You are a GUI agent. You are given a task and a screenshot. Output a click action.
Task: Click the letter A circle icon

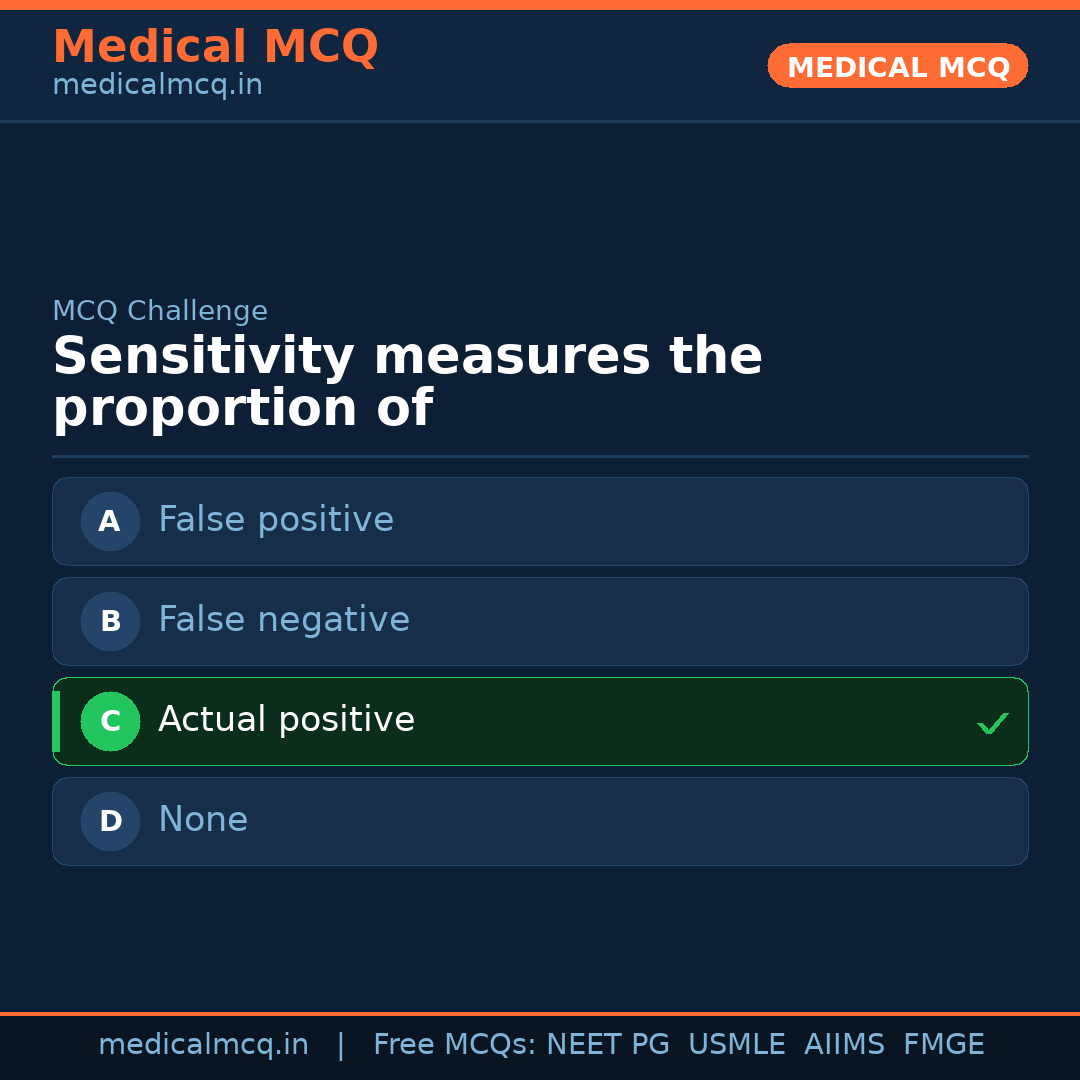[x=110, y=521]
